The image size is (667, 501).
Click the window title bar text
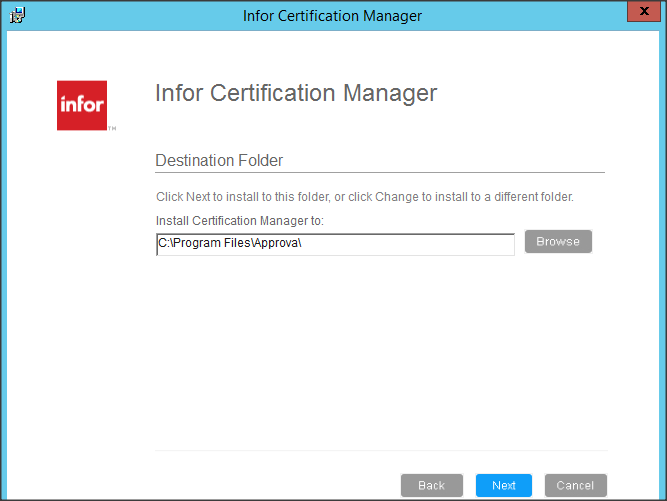click(332, 16)
